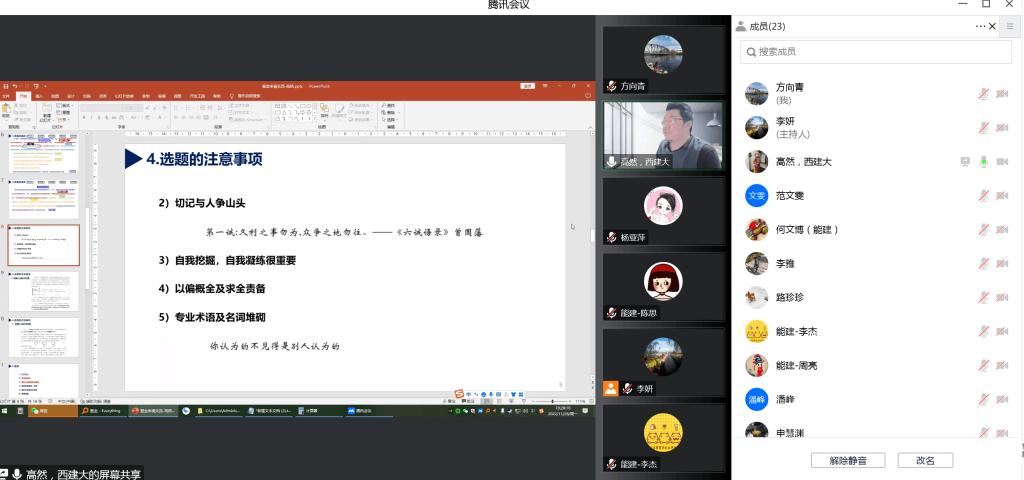
Task: Close the 成员 members panel
Action: pyautogui.click(x=992, y=27)
